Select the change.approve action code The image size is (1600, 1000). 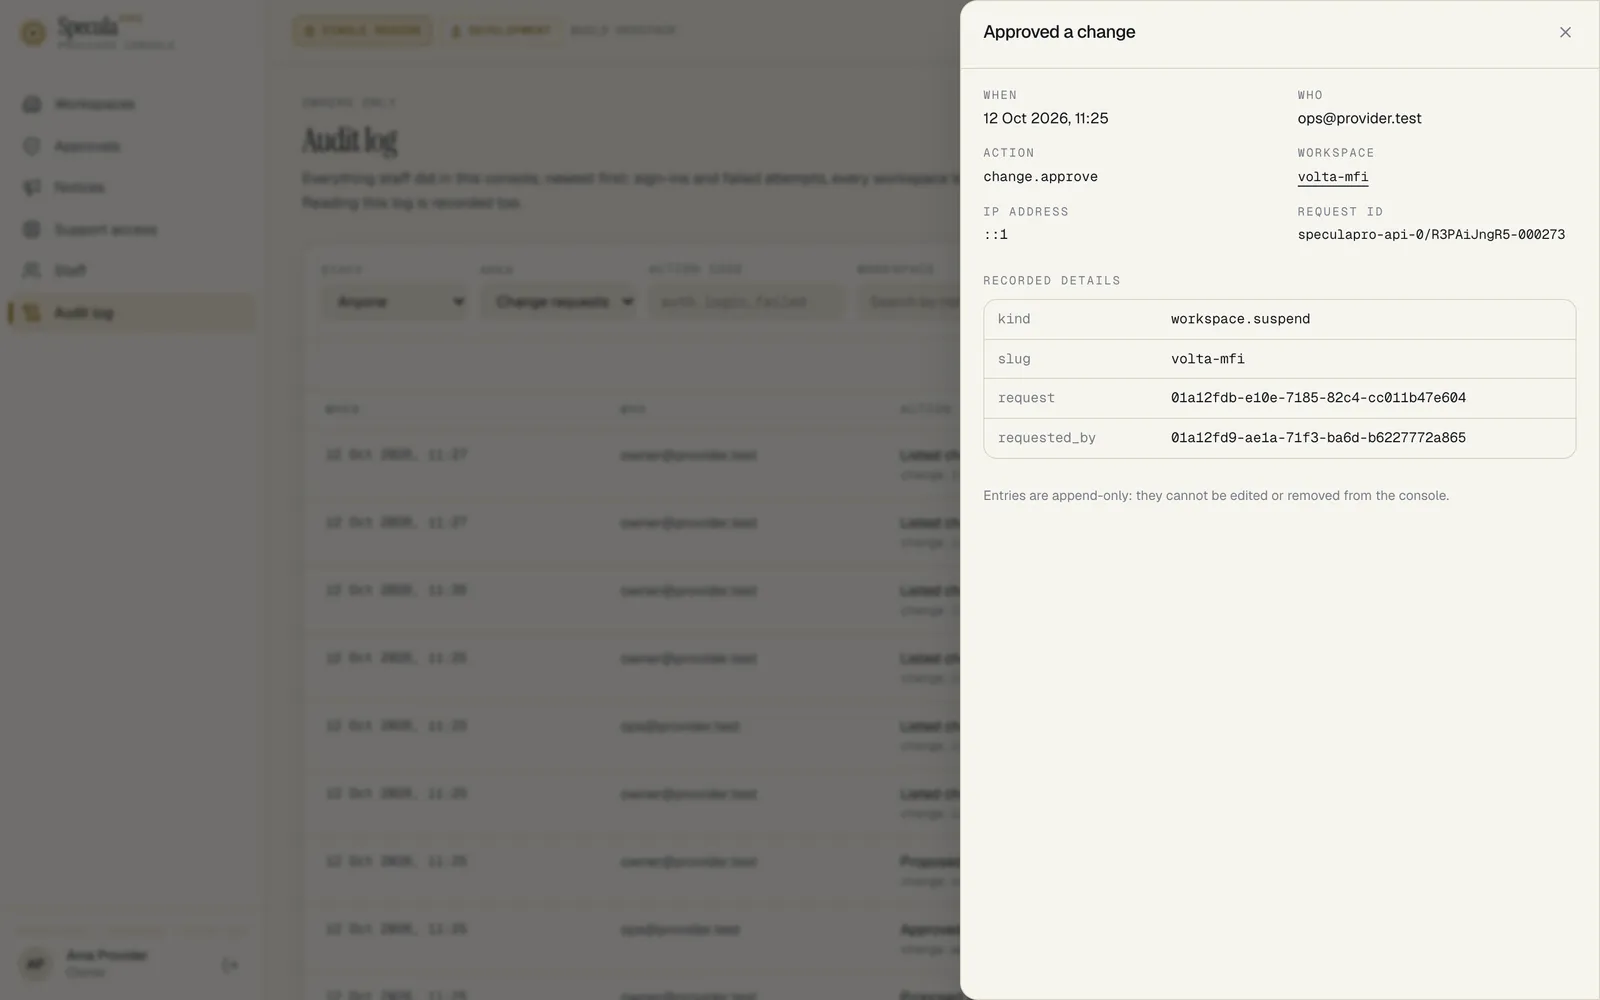pos(1040,177)
